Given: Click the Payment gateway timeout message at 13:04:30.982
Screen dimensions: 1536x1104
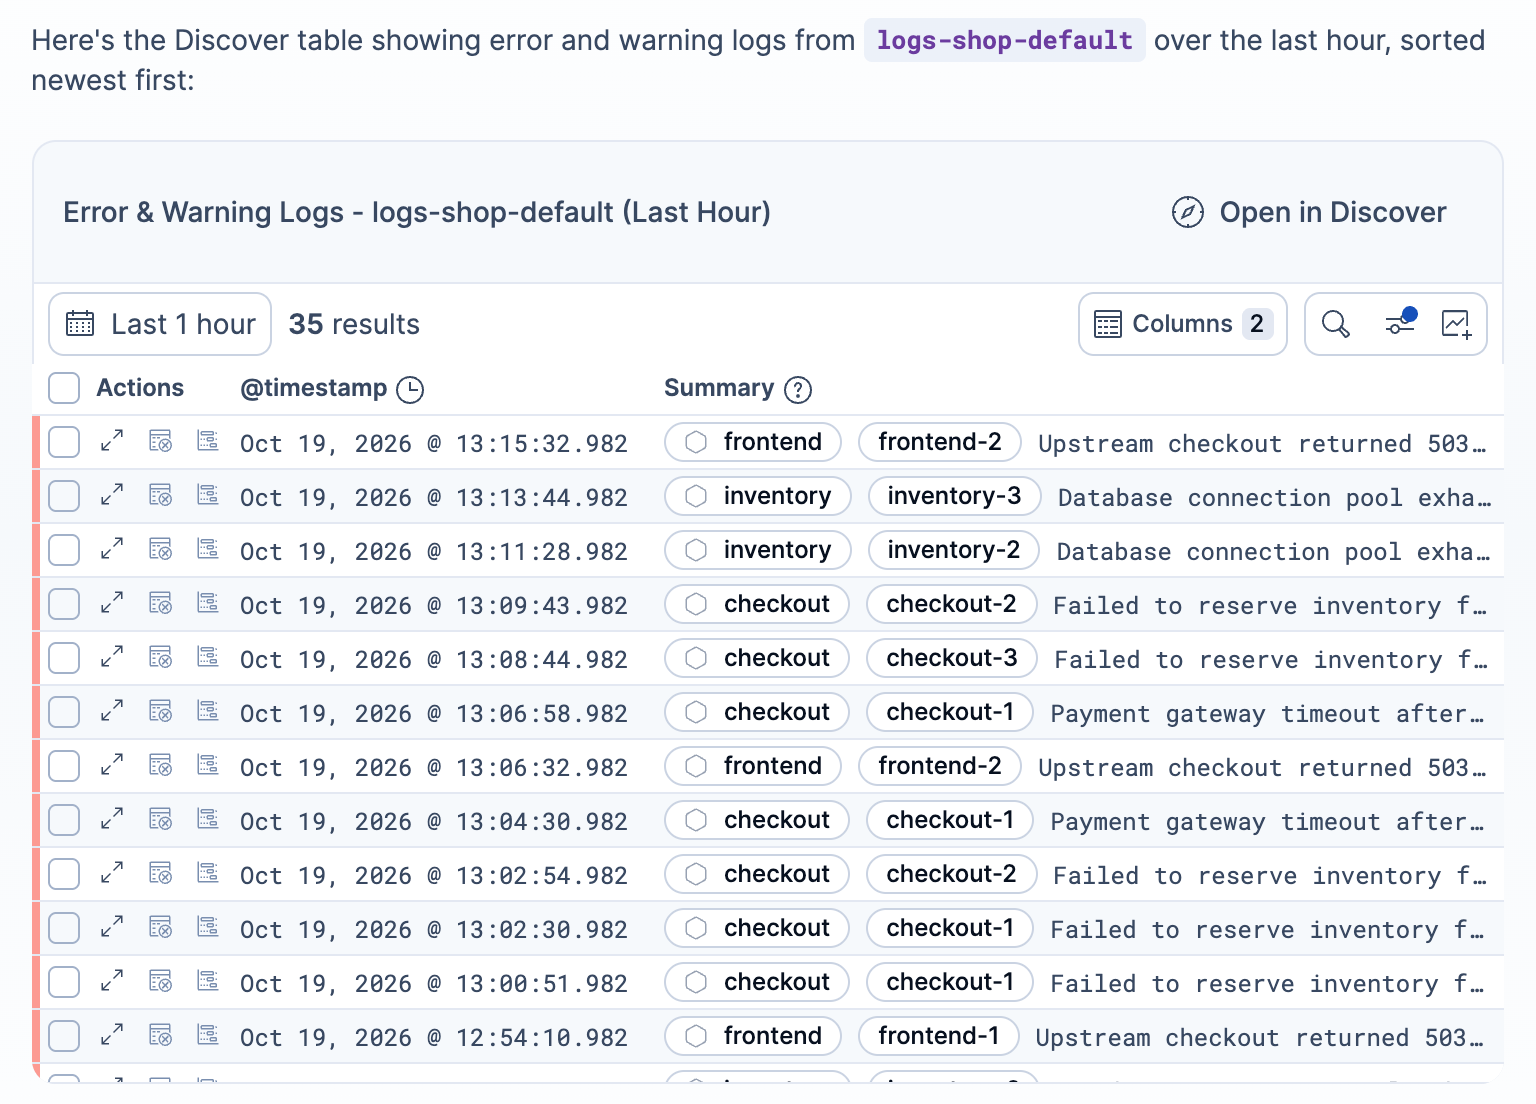Looking at the screenshot, I should pyautogui.click(x=1267, y=822).
